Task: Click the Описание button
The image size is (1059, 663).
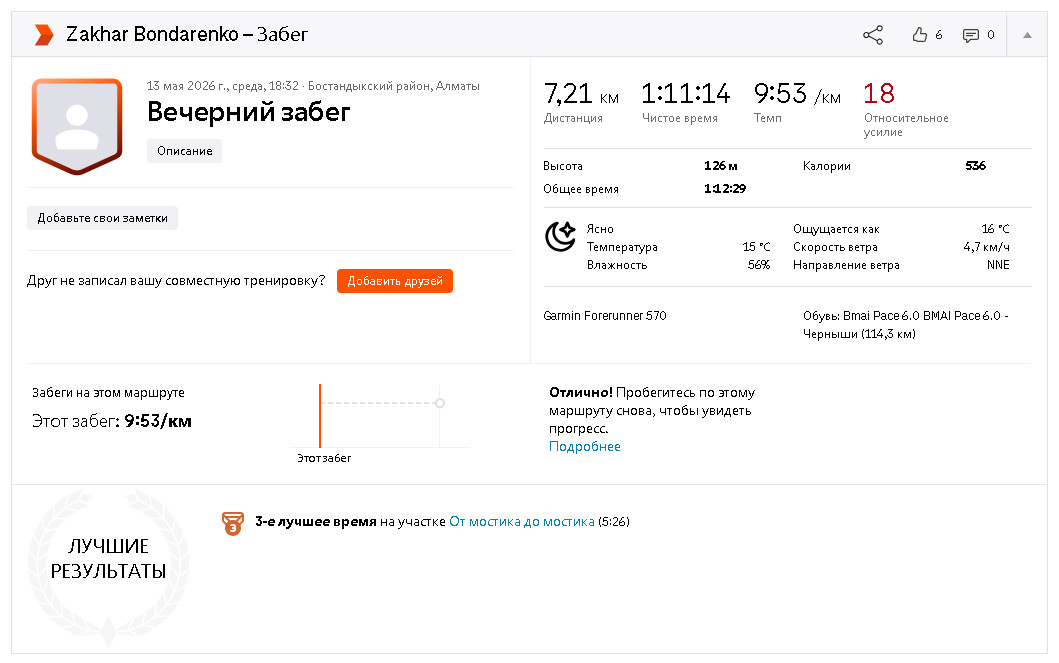Action: [x=184, y=151]
